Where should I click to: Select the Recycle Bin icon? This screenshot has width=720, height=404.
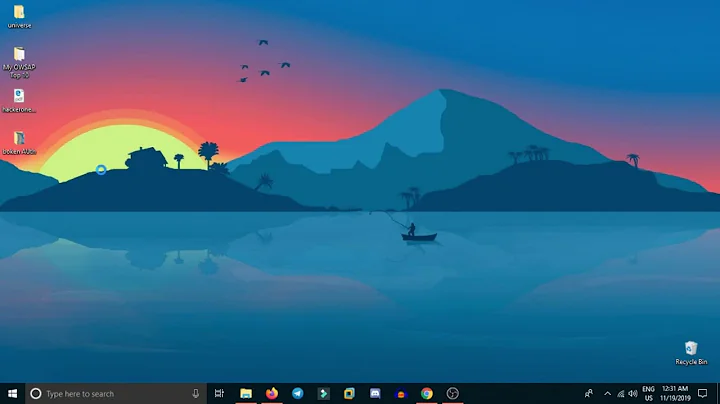[691, 353]
